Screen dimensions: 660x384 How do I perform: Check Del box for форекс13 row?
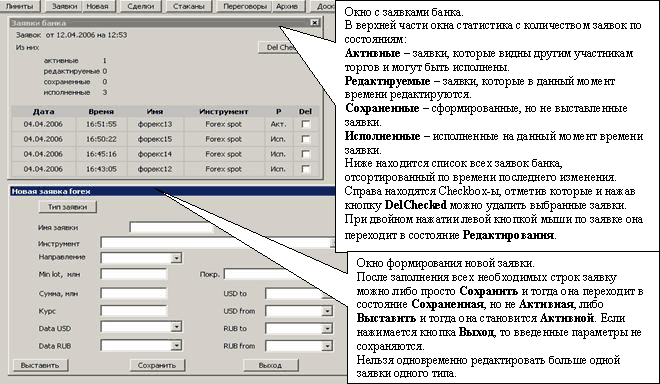click(306, 124)
